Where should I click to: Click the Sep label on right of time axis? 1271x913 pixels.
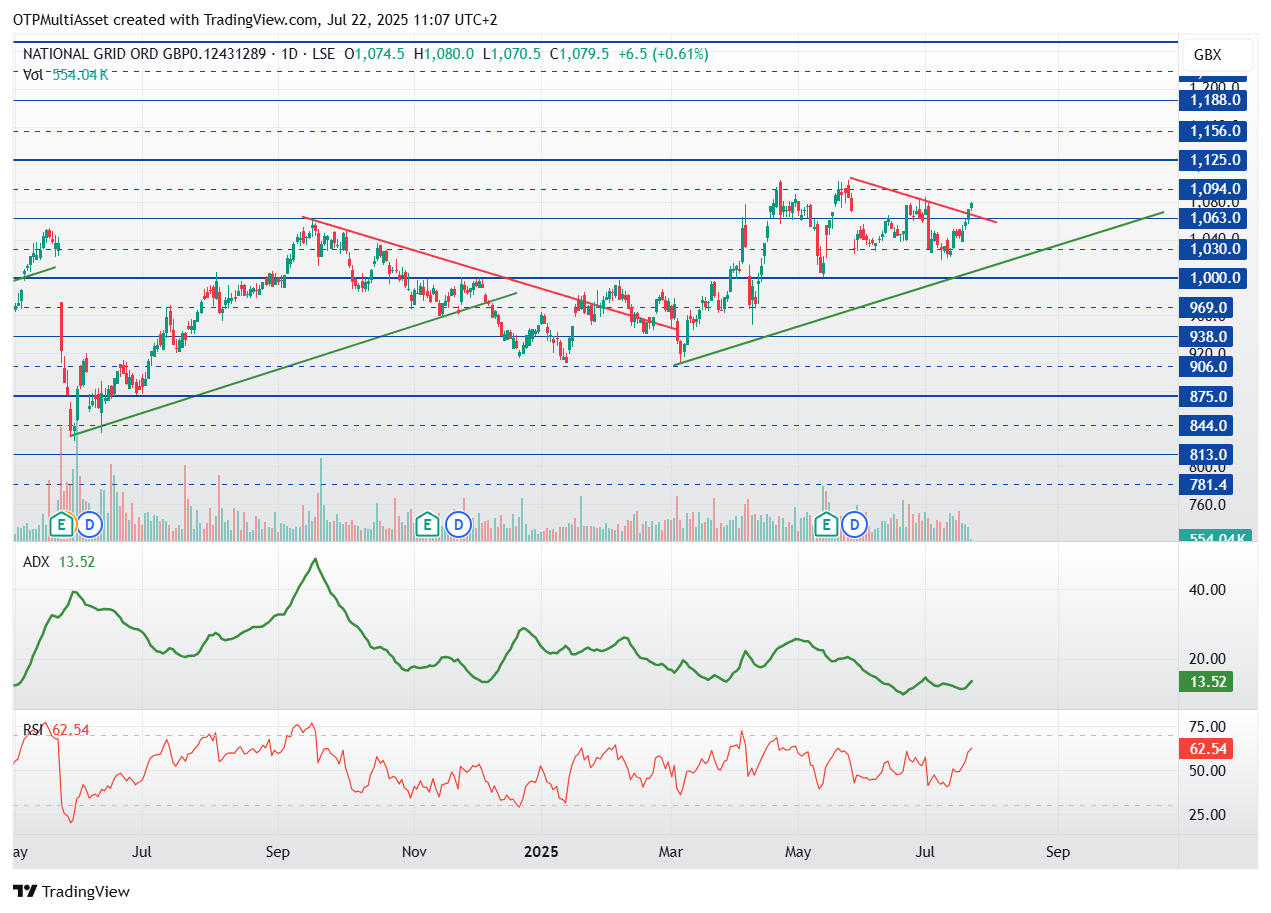click(x=1058, y=852)
